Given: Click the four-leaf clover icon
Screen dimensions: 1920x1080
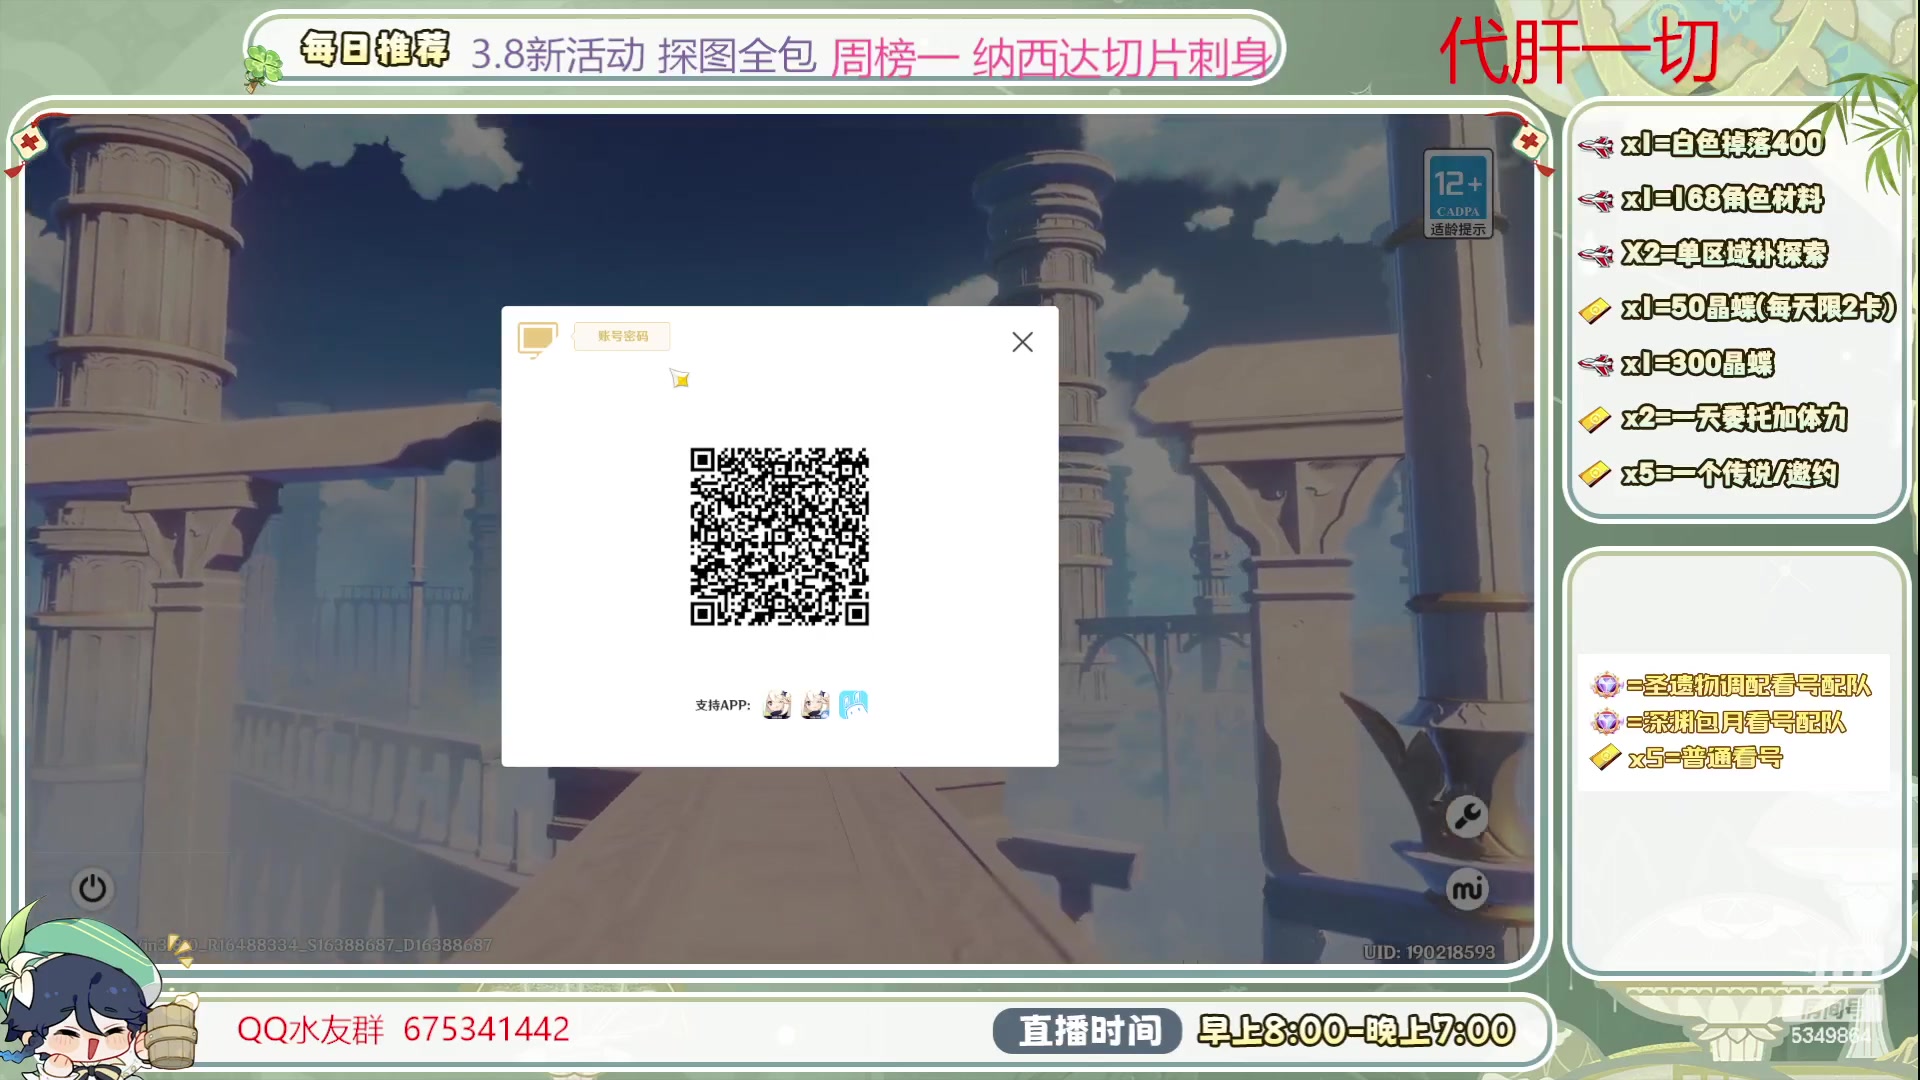Looking at the screenshot, I should [x=264, y=66].
